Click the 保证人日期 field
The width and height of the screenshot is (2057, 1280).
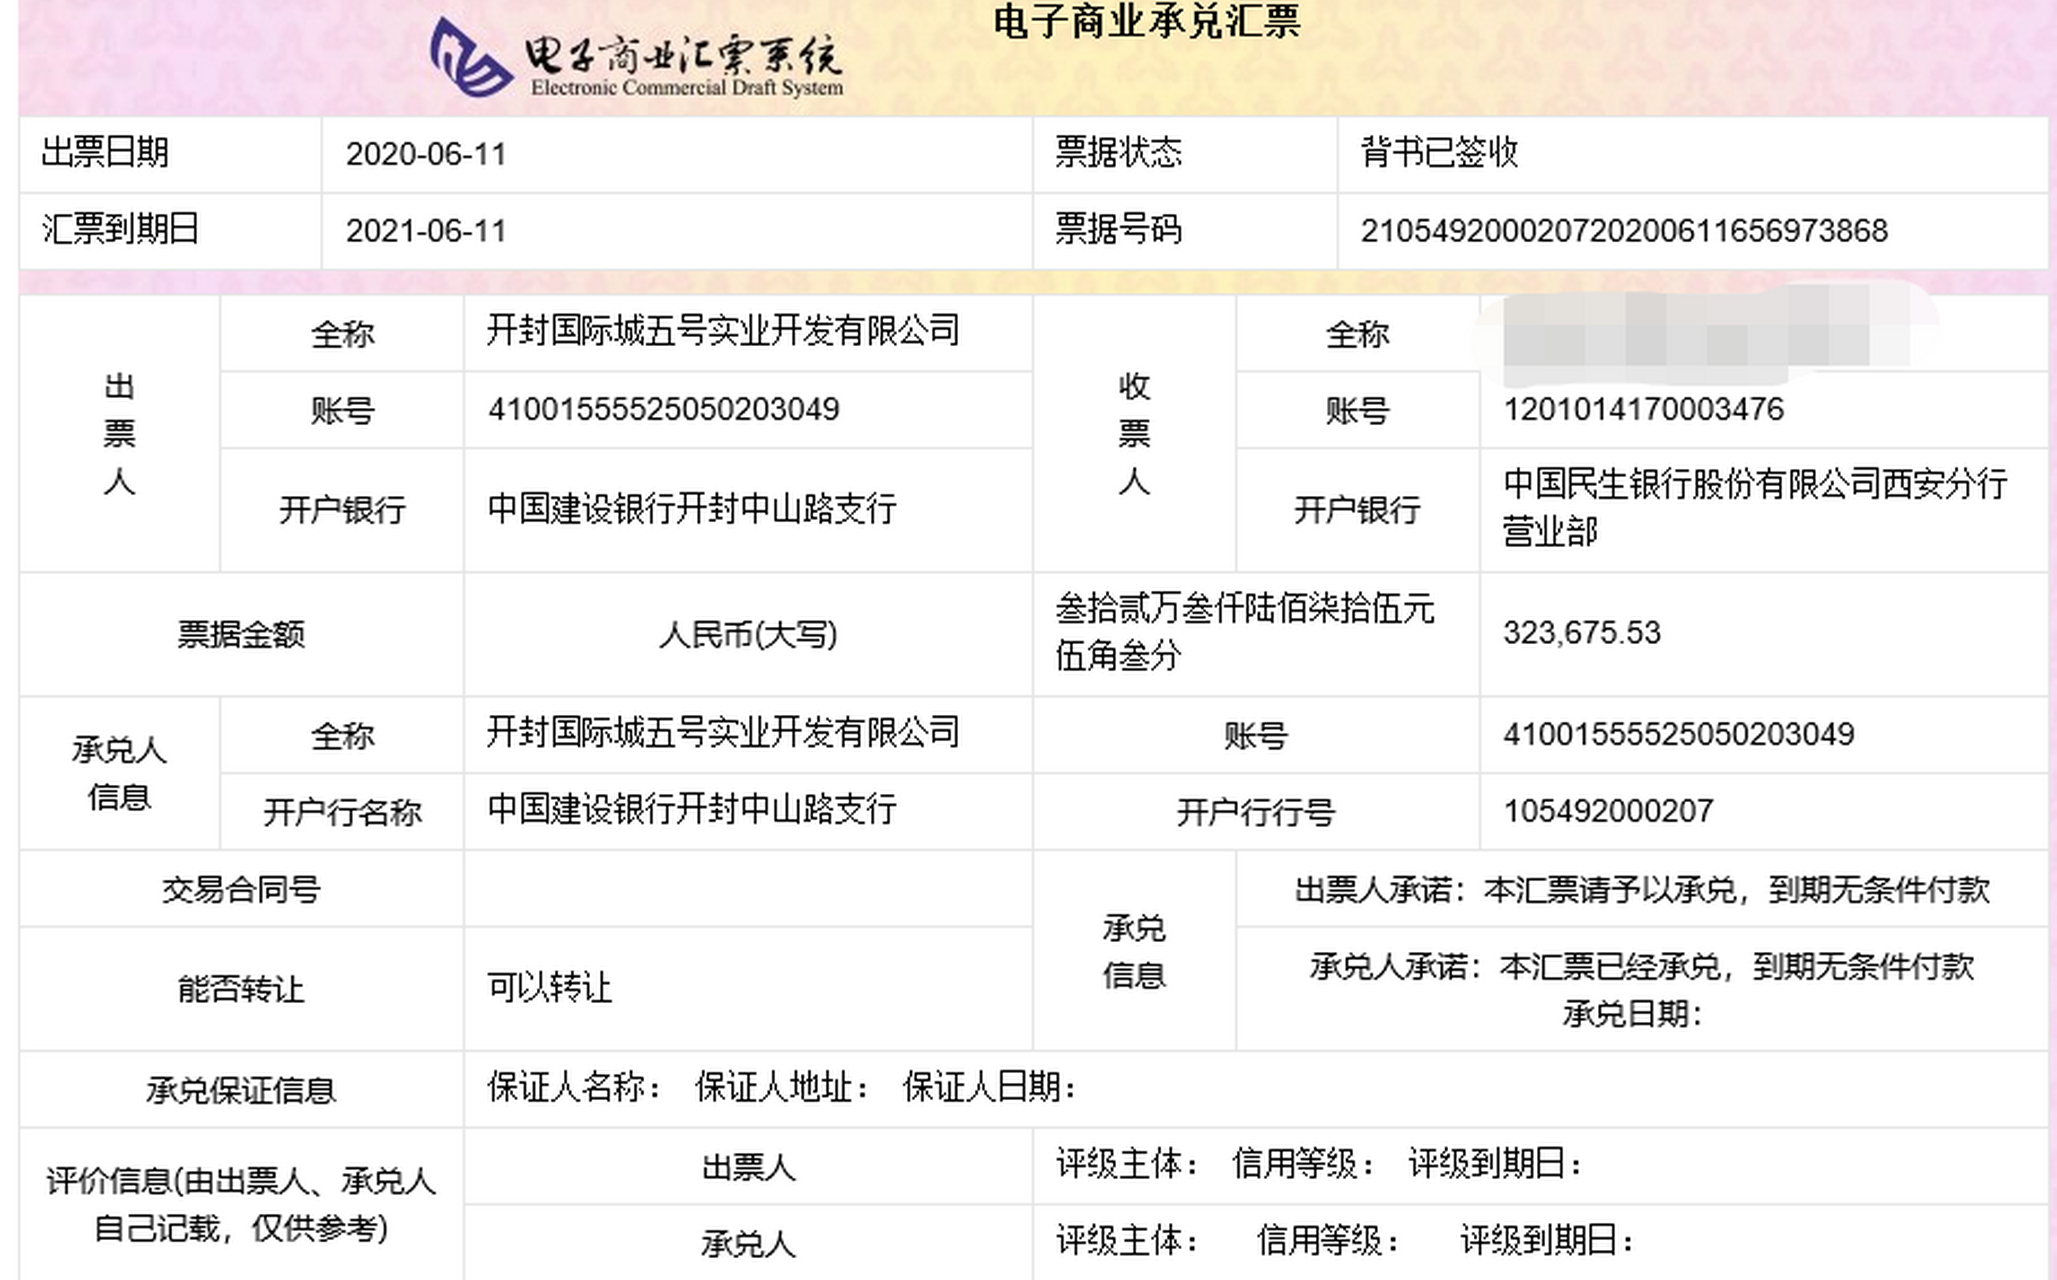tap(990, 1087)
